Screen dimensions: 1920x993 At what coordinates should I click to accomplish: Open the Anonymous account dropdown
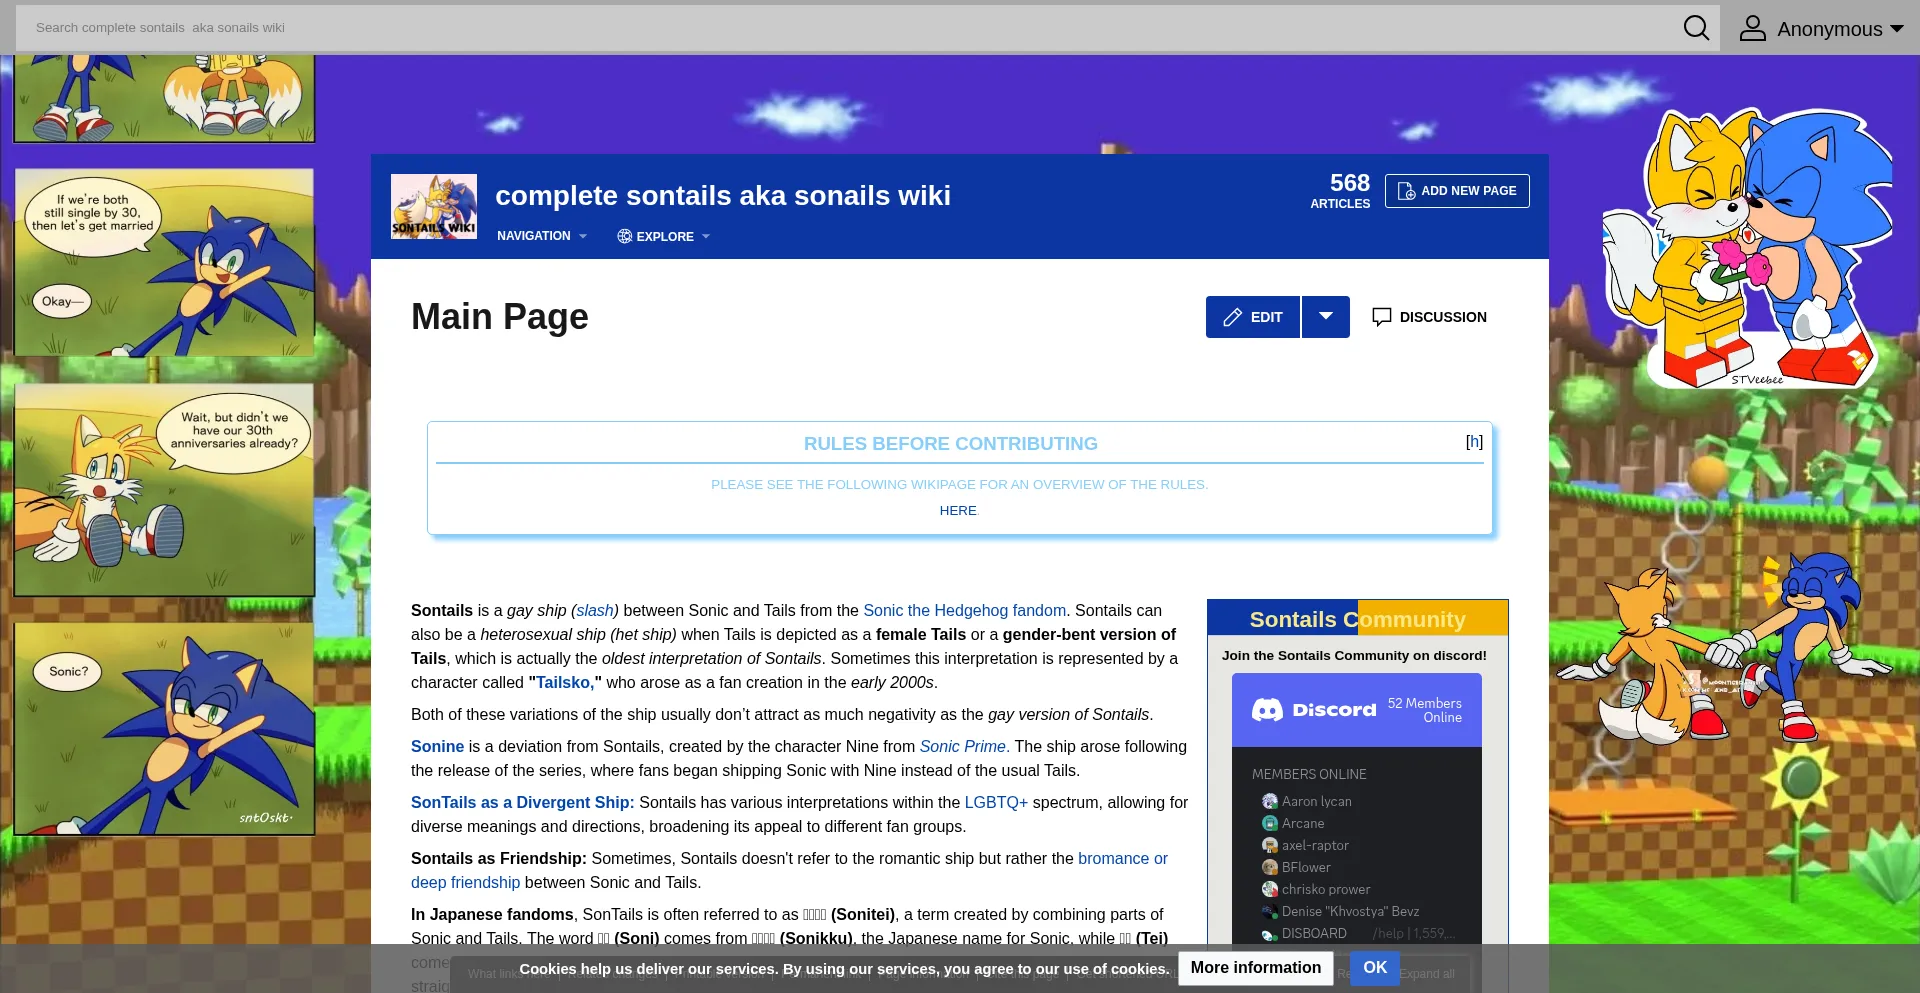tap(1895, 29)
